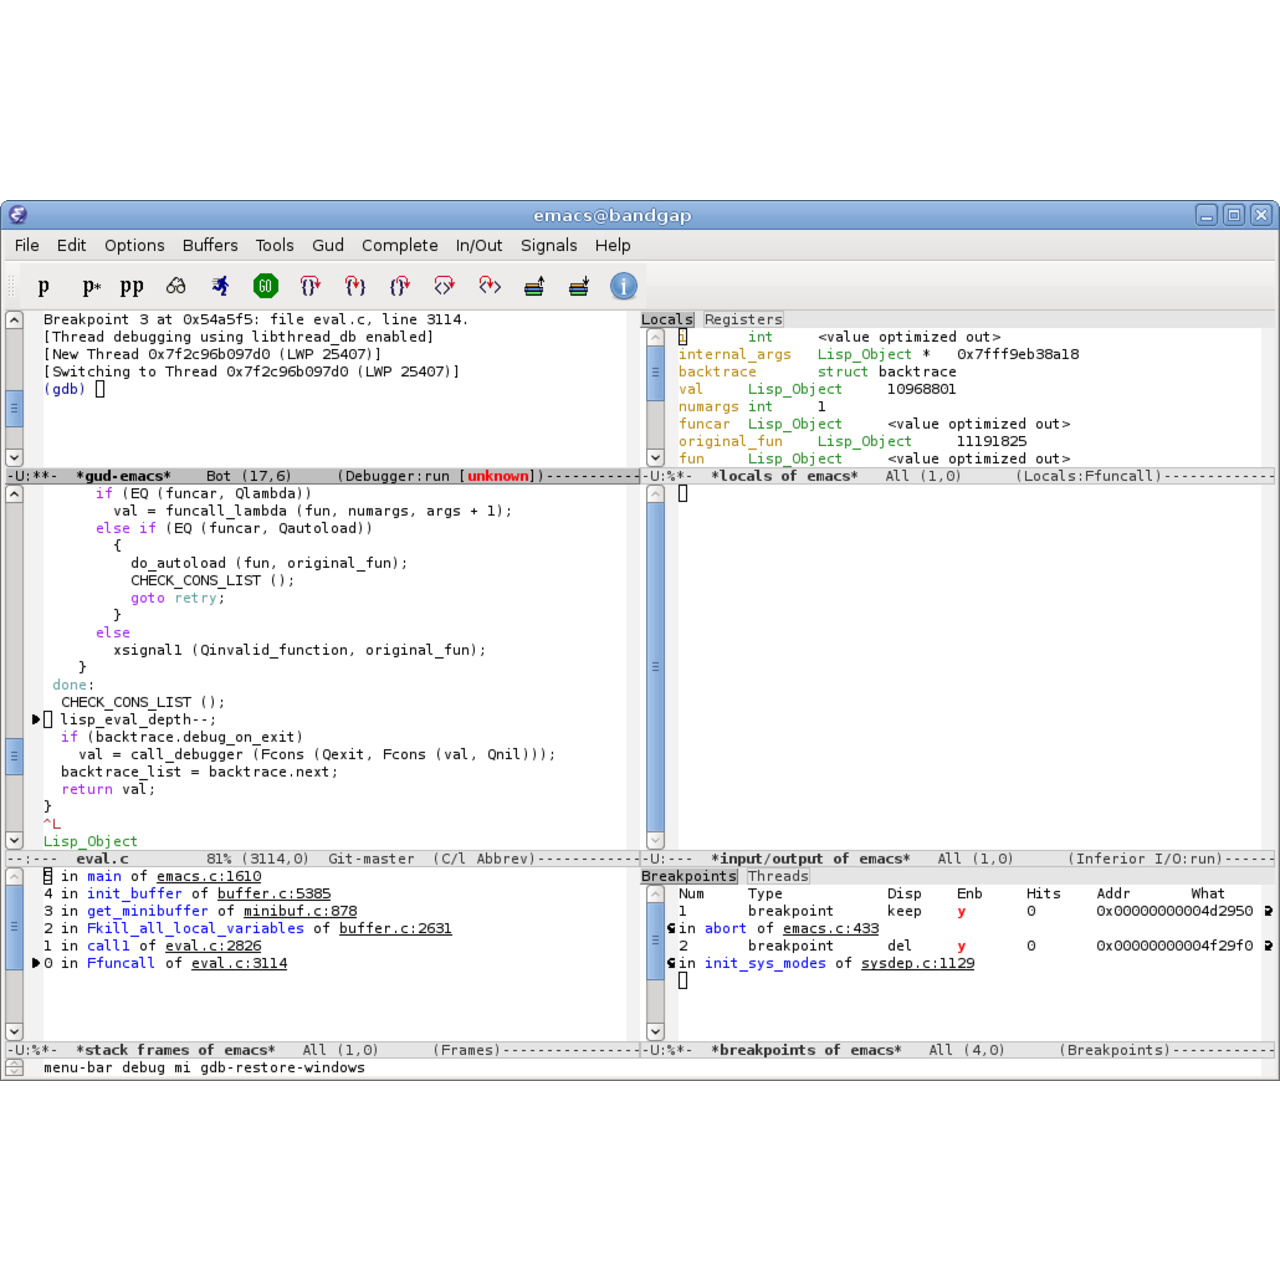
Task: Click the 'p*' print dereference icon
Action: 91,287
